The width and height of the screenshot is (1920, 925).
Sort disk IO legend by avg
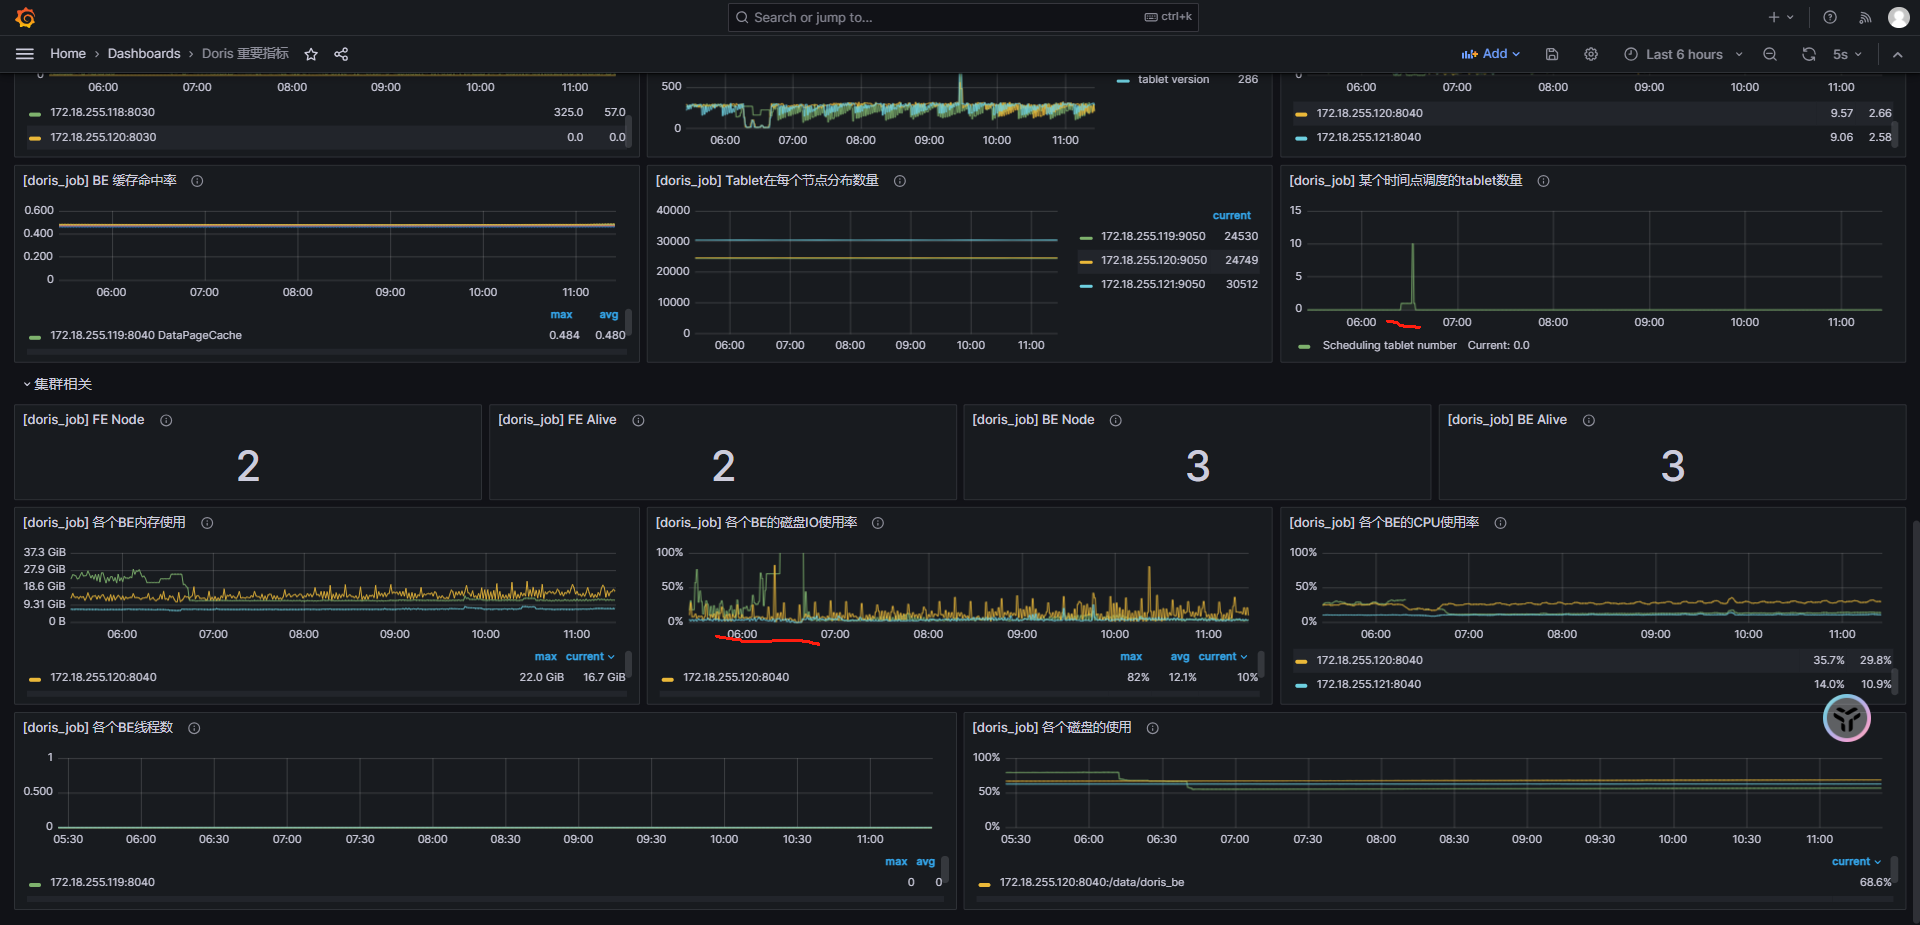(1180, 657)
